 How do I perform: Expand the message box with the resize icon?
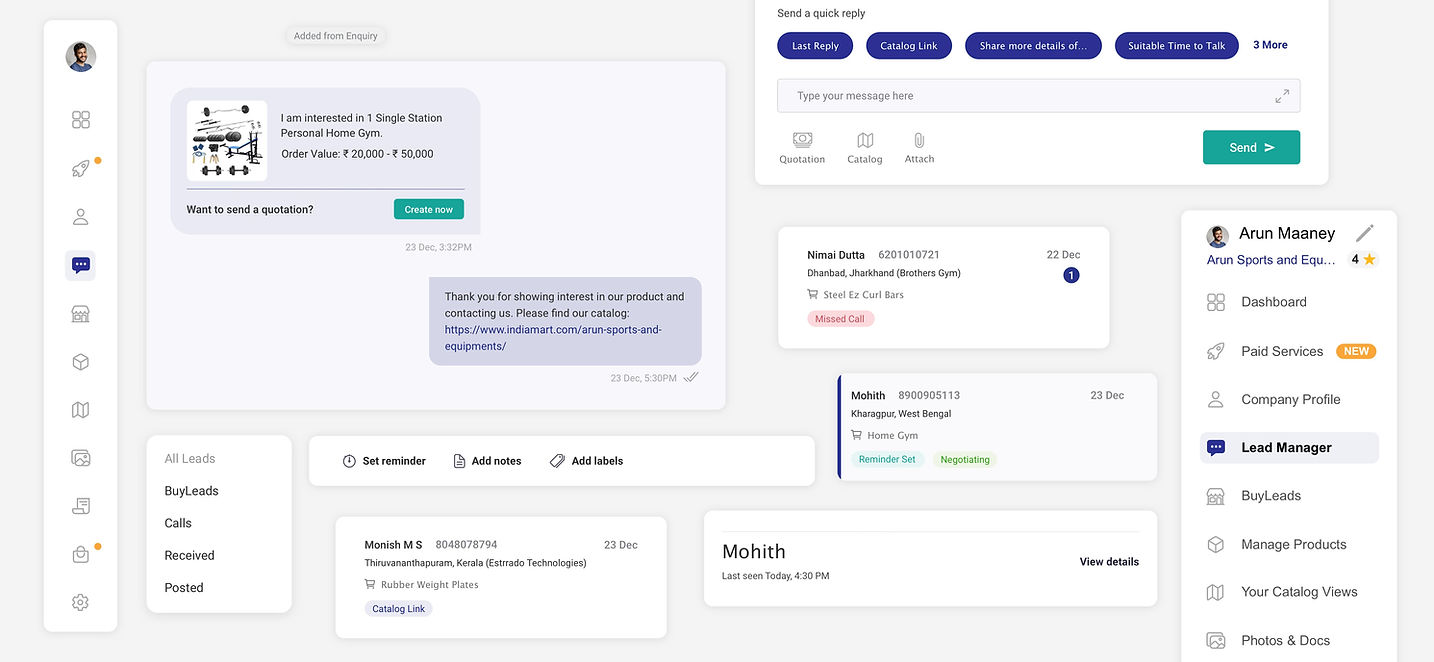pyautogui.click(x=1282, y=96)
